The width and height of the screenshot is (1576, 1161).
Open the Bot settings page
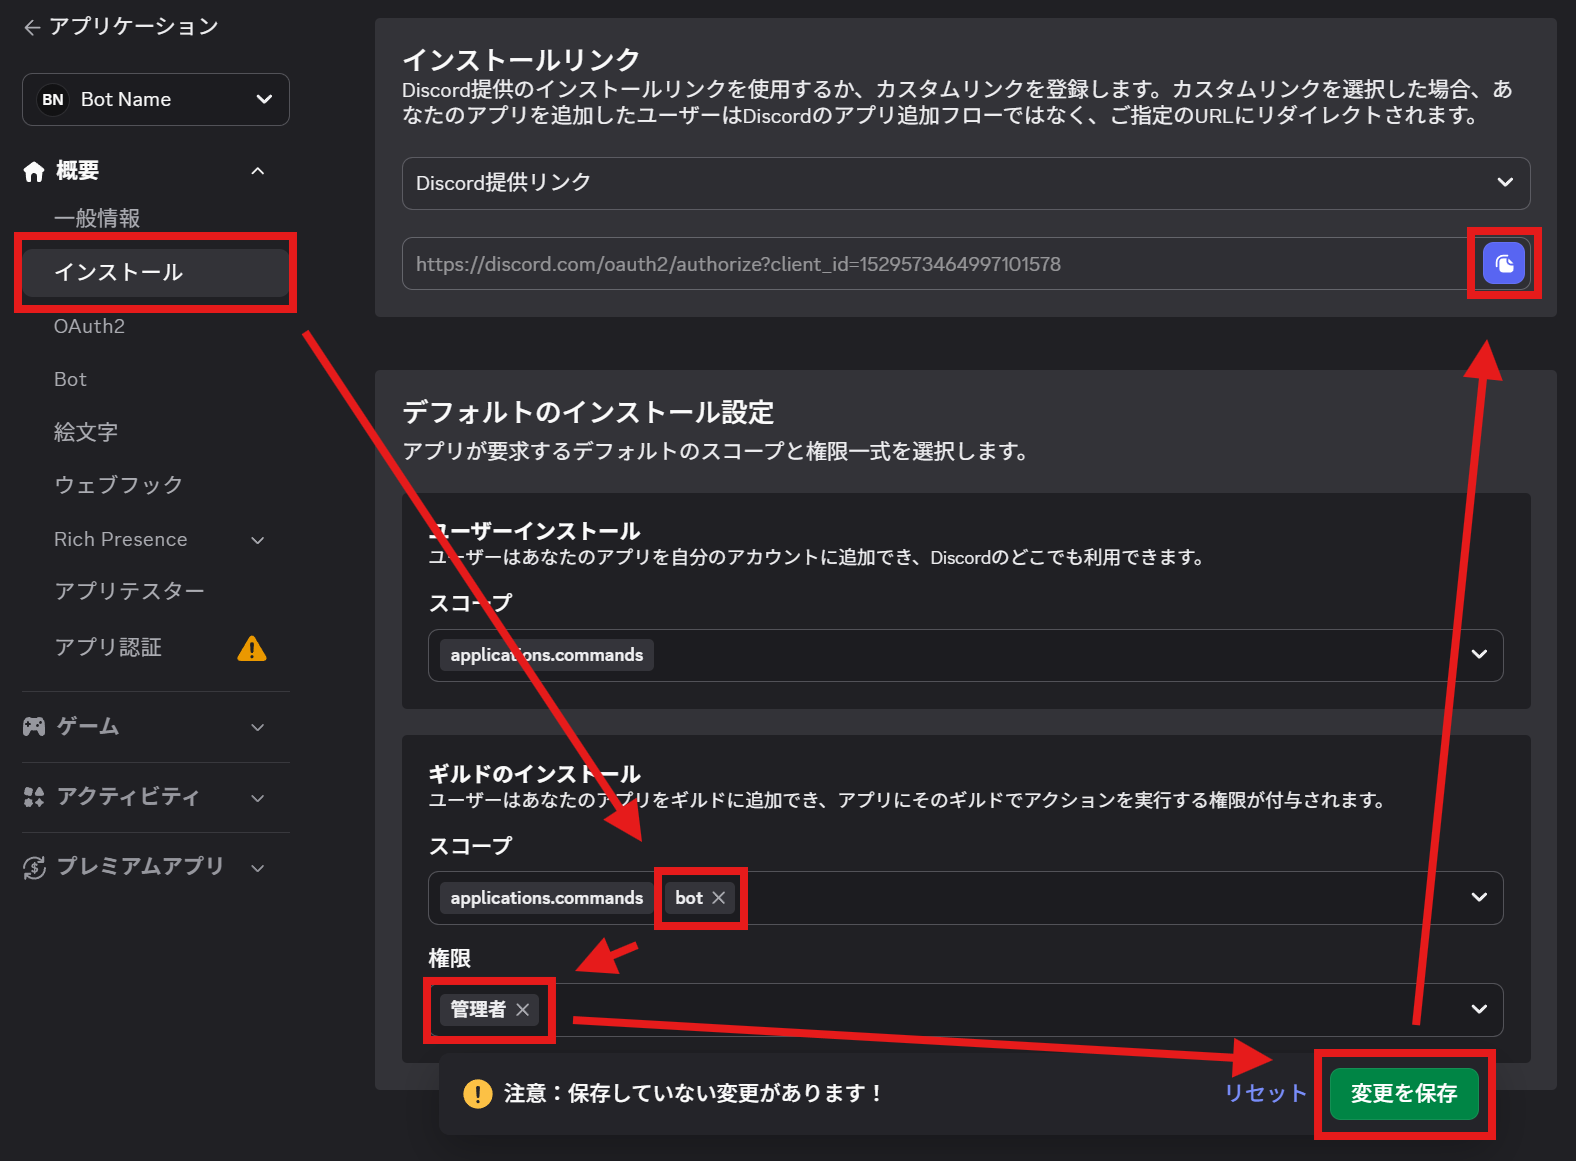(x=70, y=379)
